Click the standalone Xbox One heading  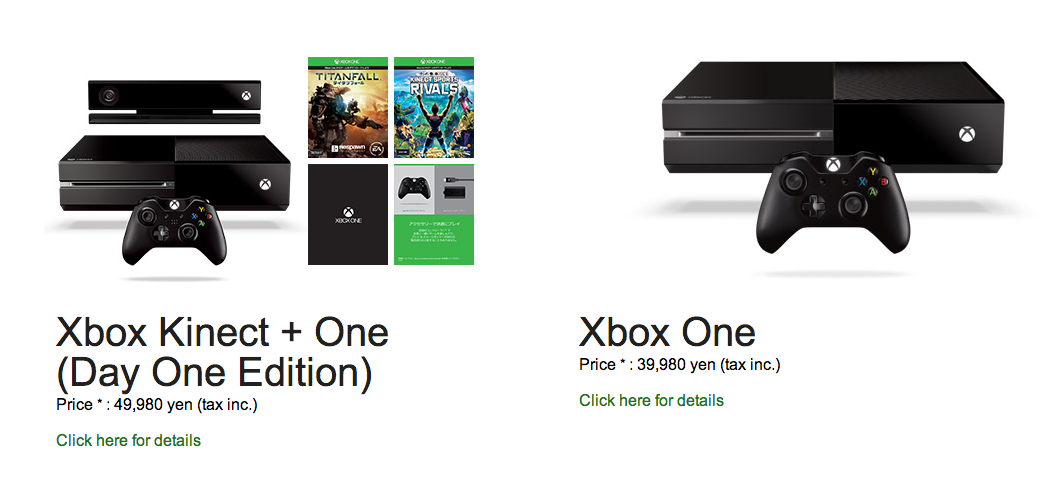pos(667,332)
